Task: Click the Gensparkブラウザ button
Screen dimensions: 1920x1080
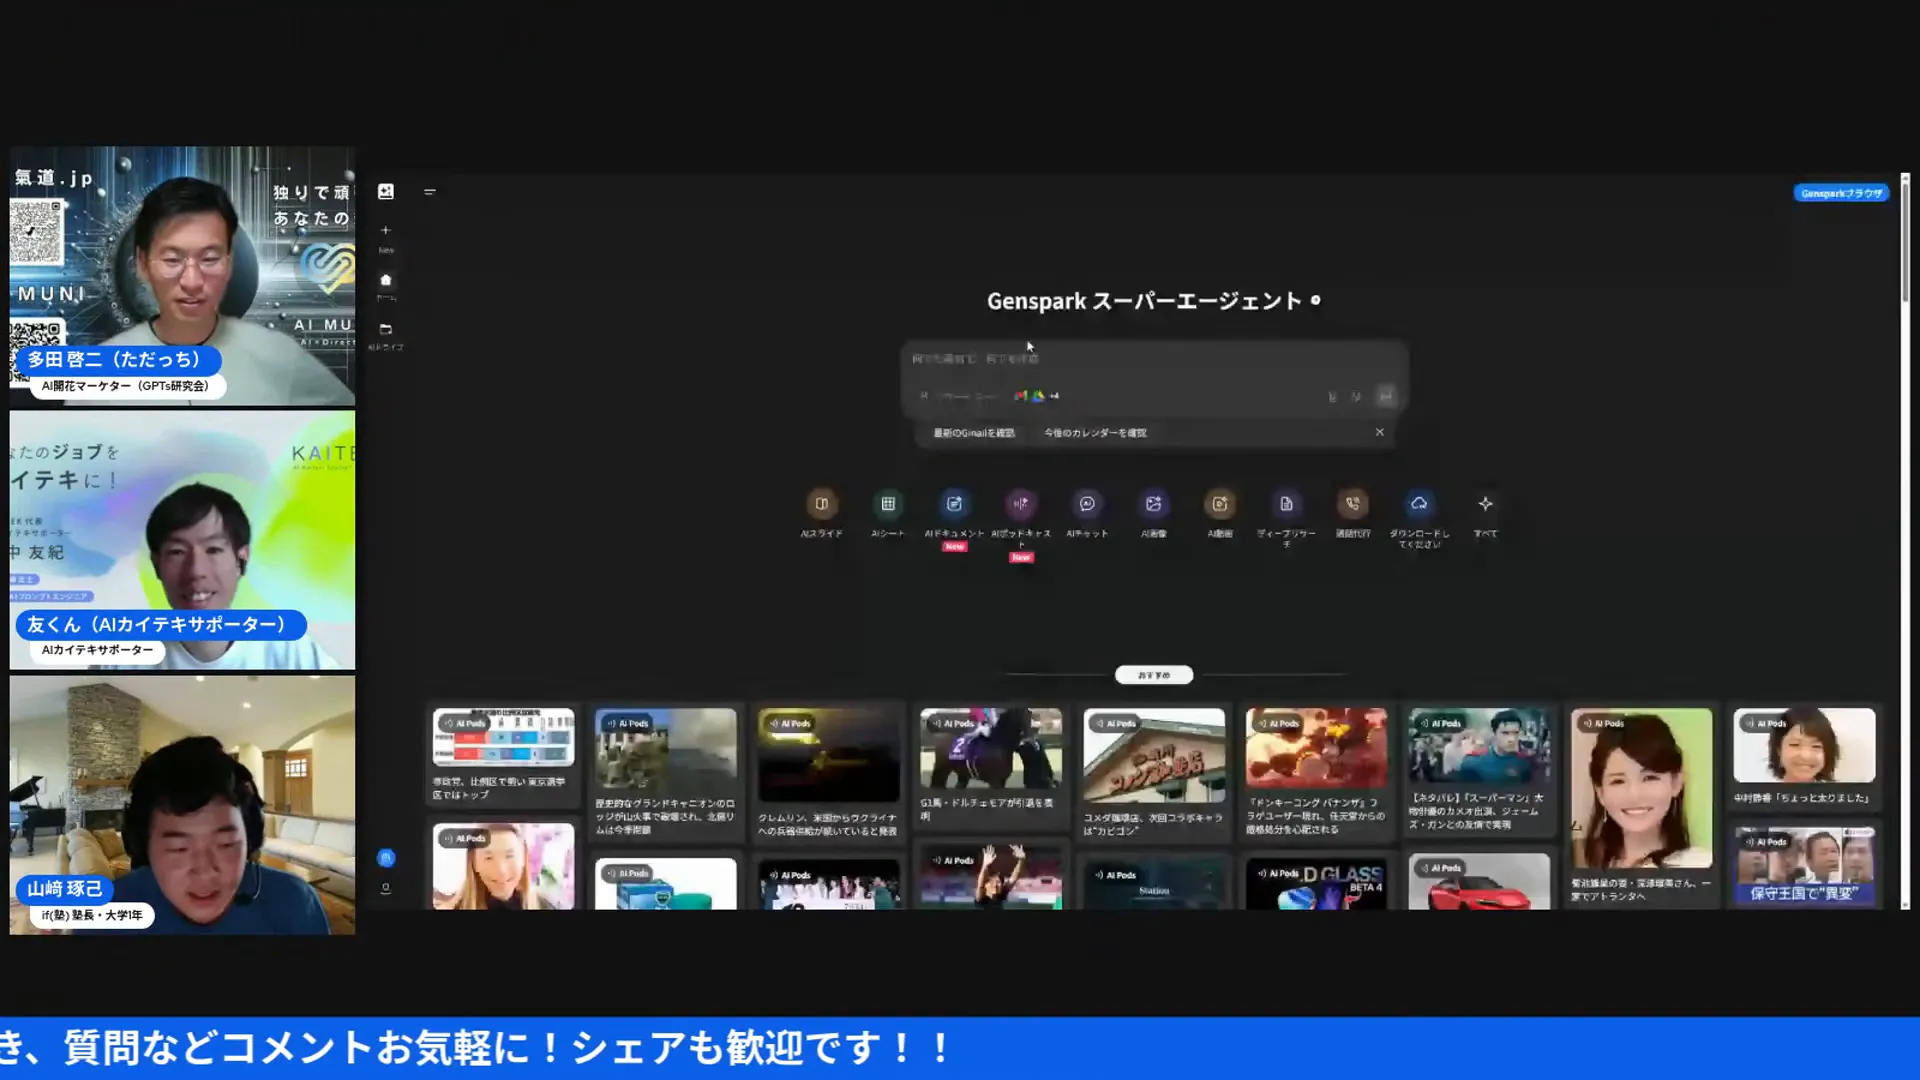Action: pos(1841,193)
